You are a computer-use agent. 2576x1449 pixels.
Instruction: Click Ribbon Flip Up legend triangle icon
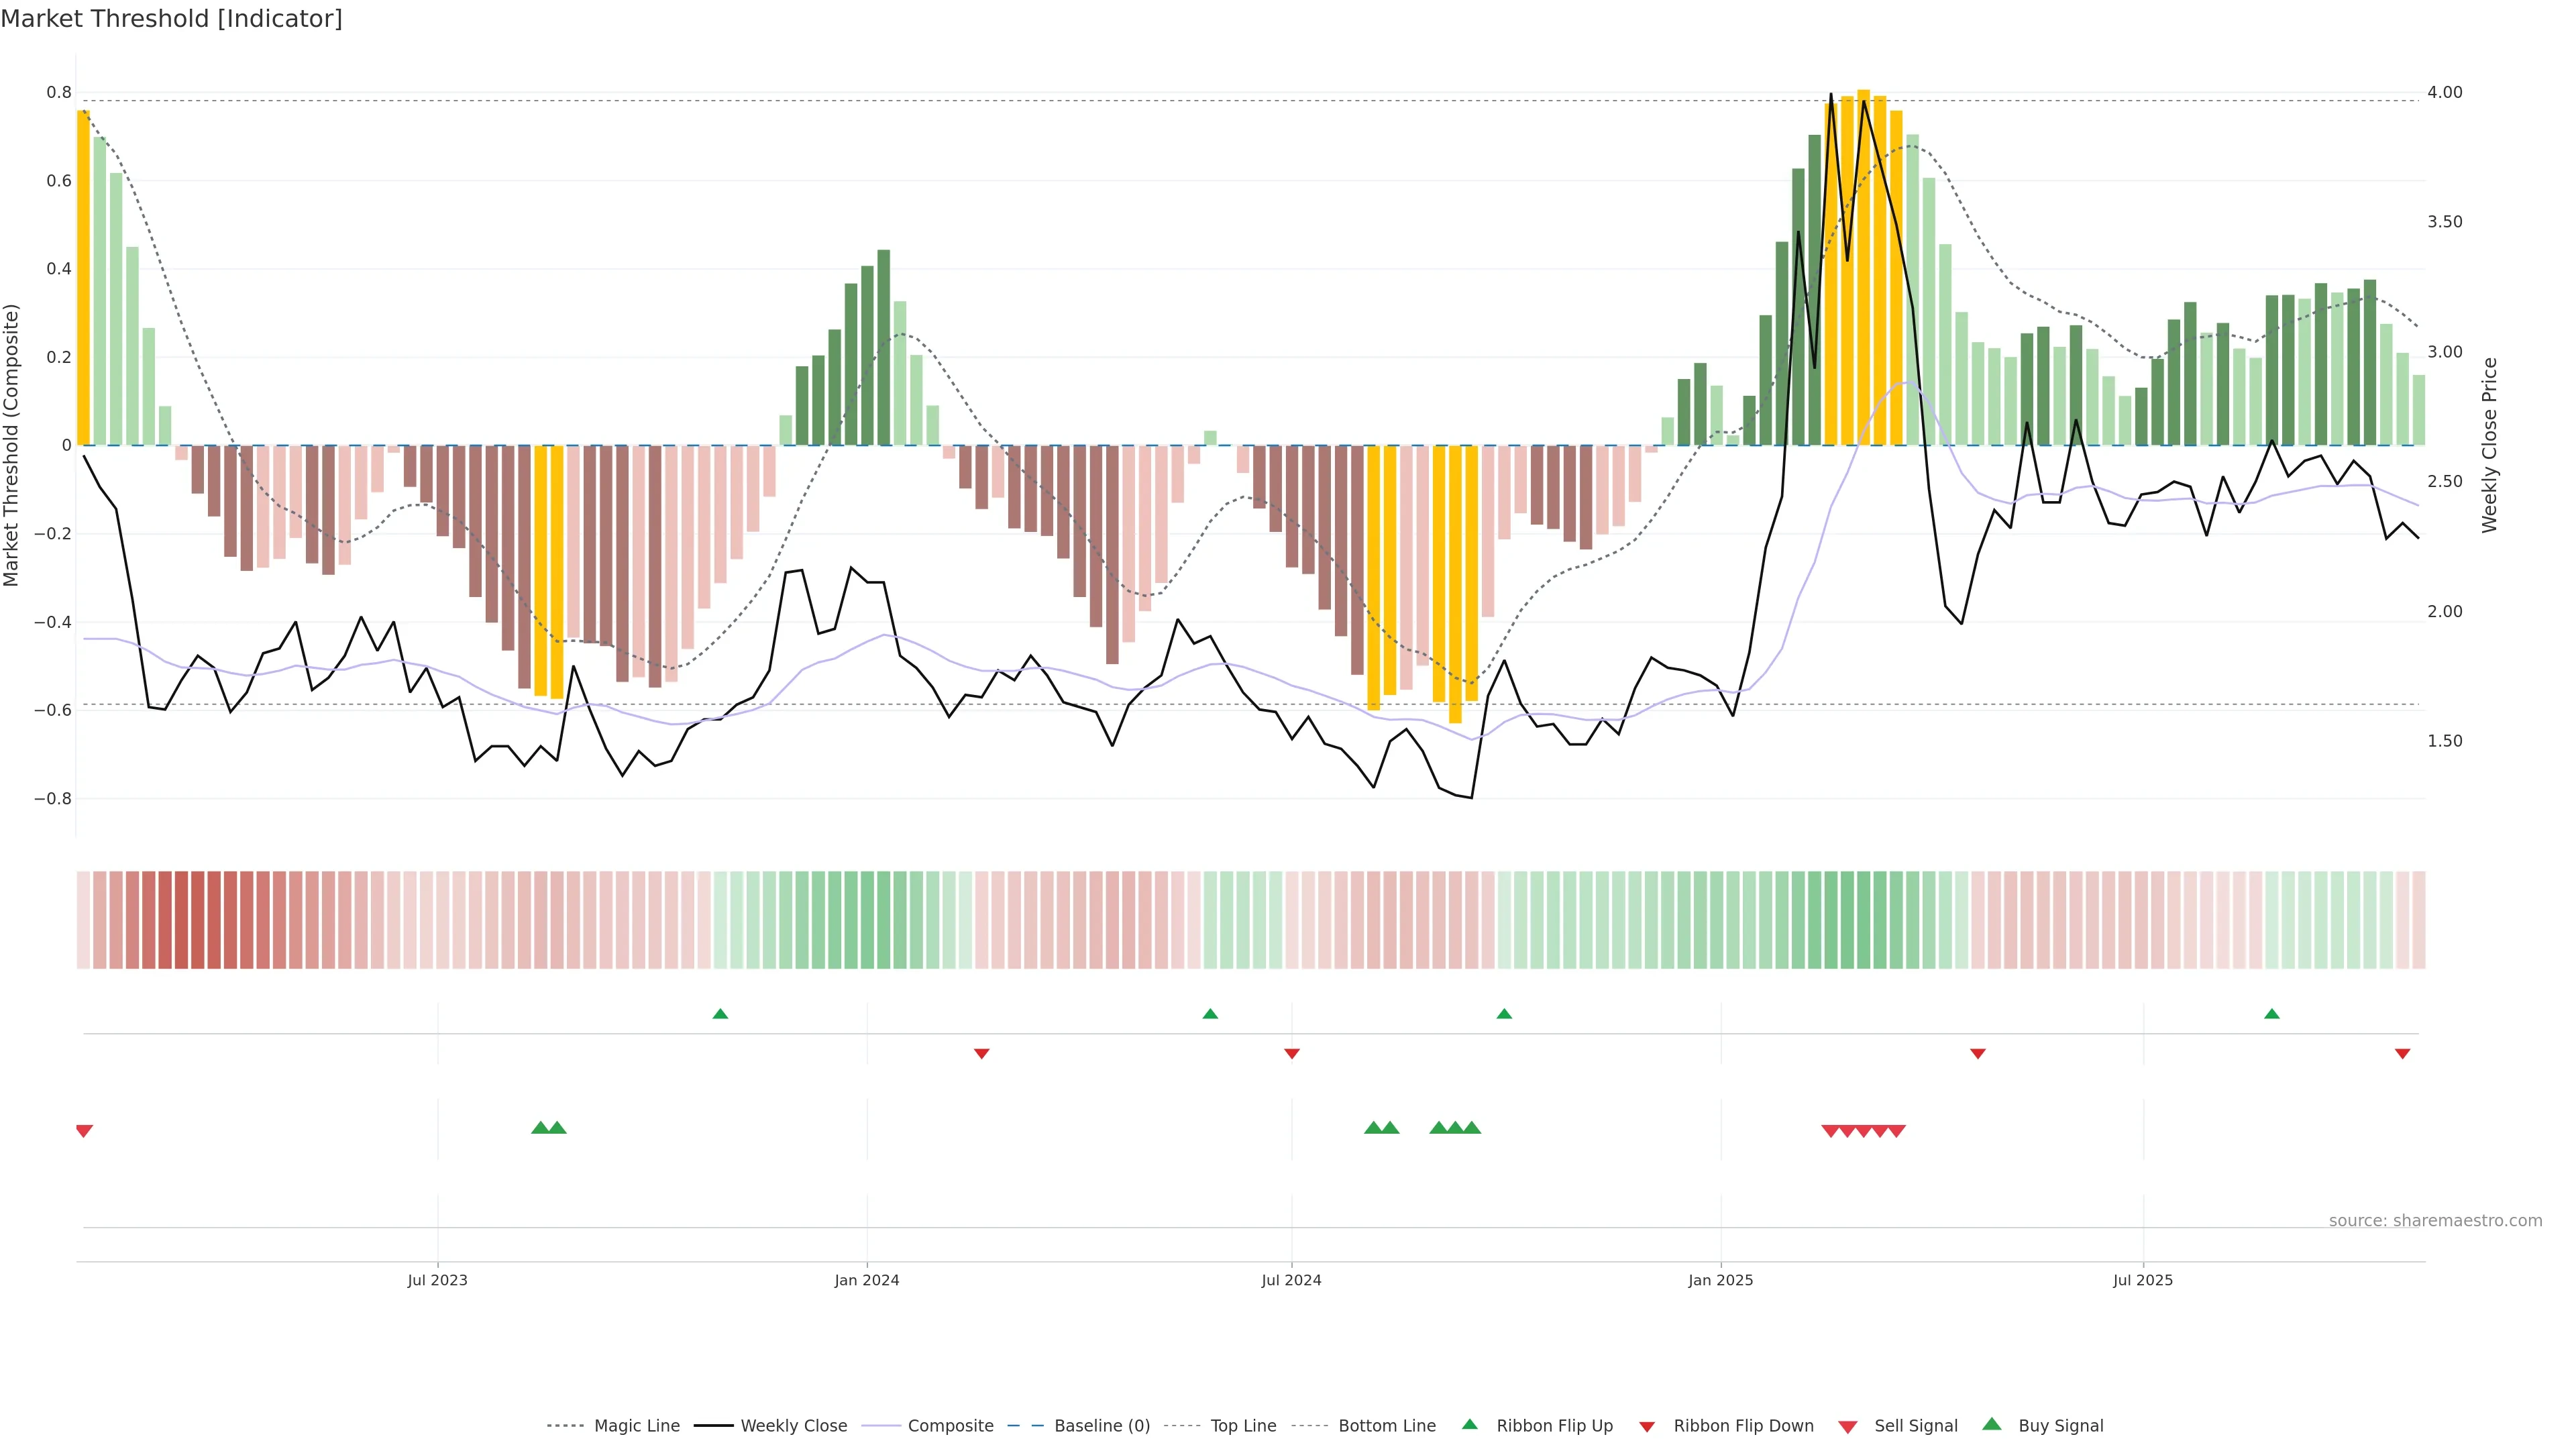point(1469,1424)
